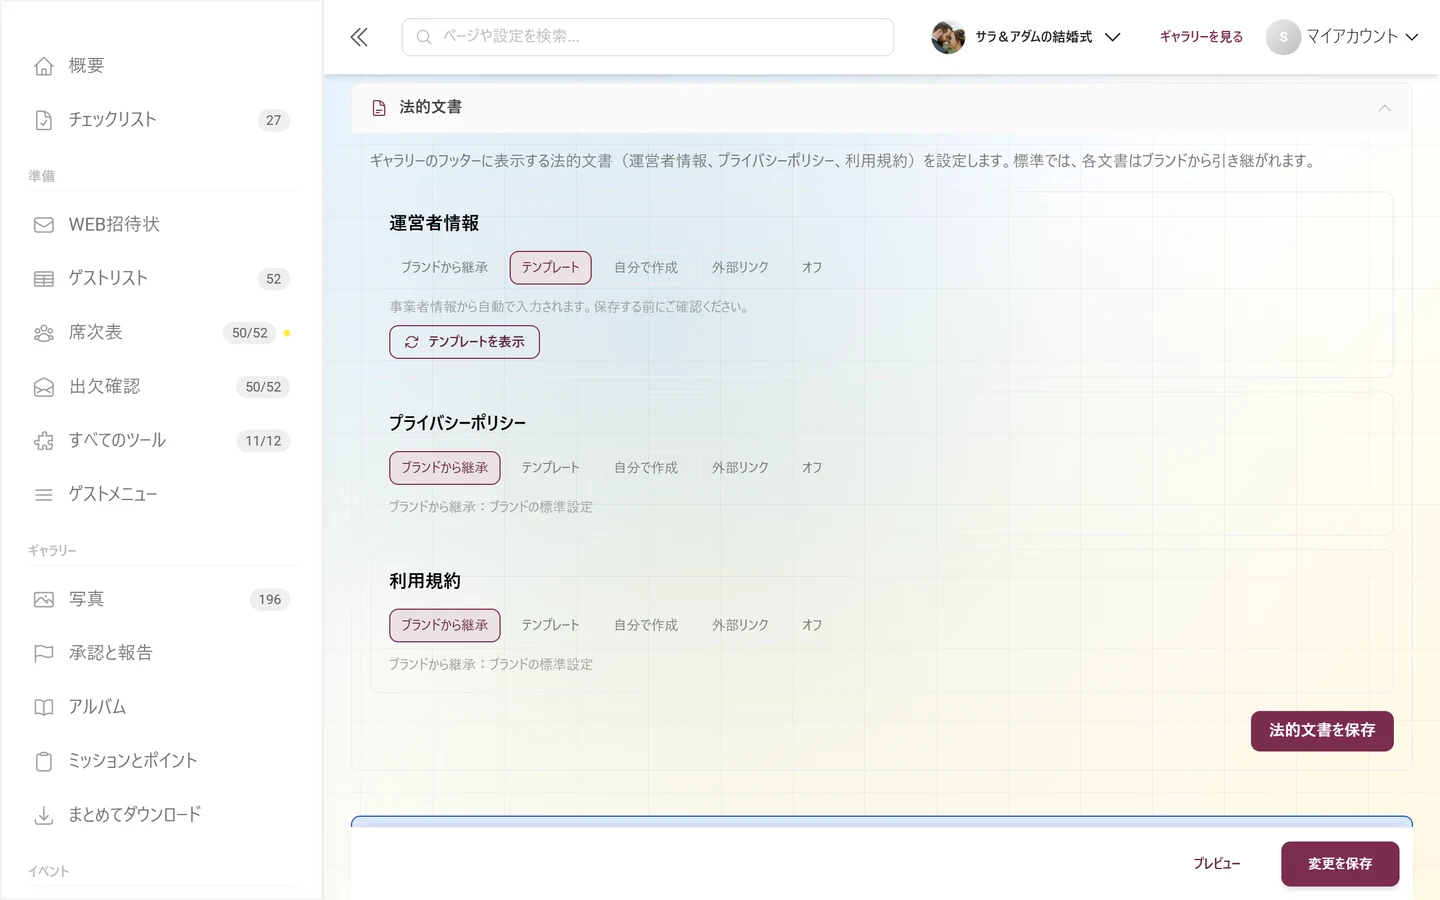Select 自分で作成 for 運営者情報
The image size is (1440, 900).
pyautogui.click(x=646, y=268)
